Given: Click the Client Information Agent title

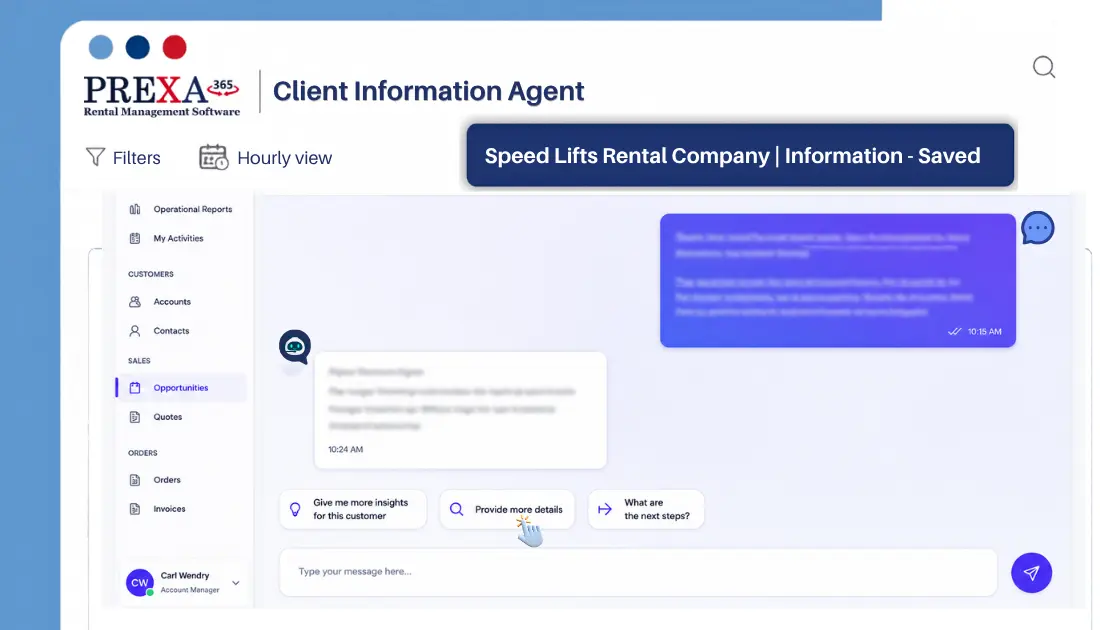Looking at the screenshot, I should pos(429,91).
